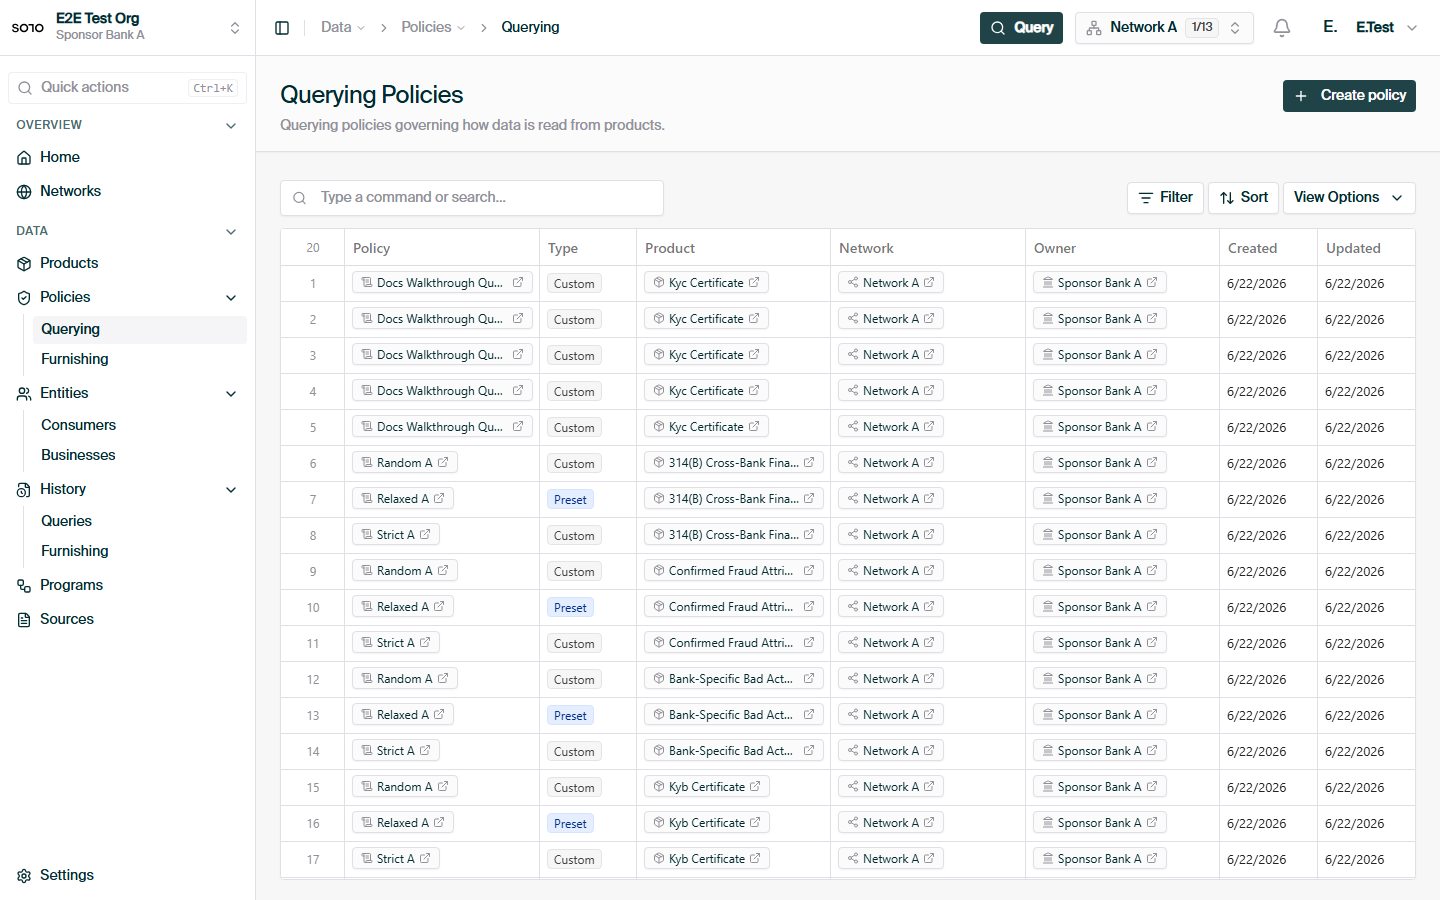Image resolution: width=1440 pixels, height=900 pixels.
Task: Open the View Options dropdown
Action: pyautogui.click(x=1349, y=198)
